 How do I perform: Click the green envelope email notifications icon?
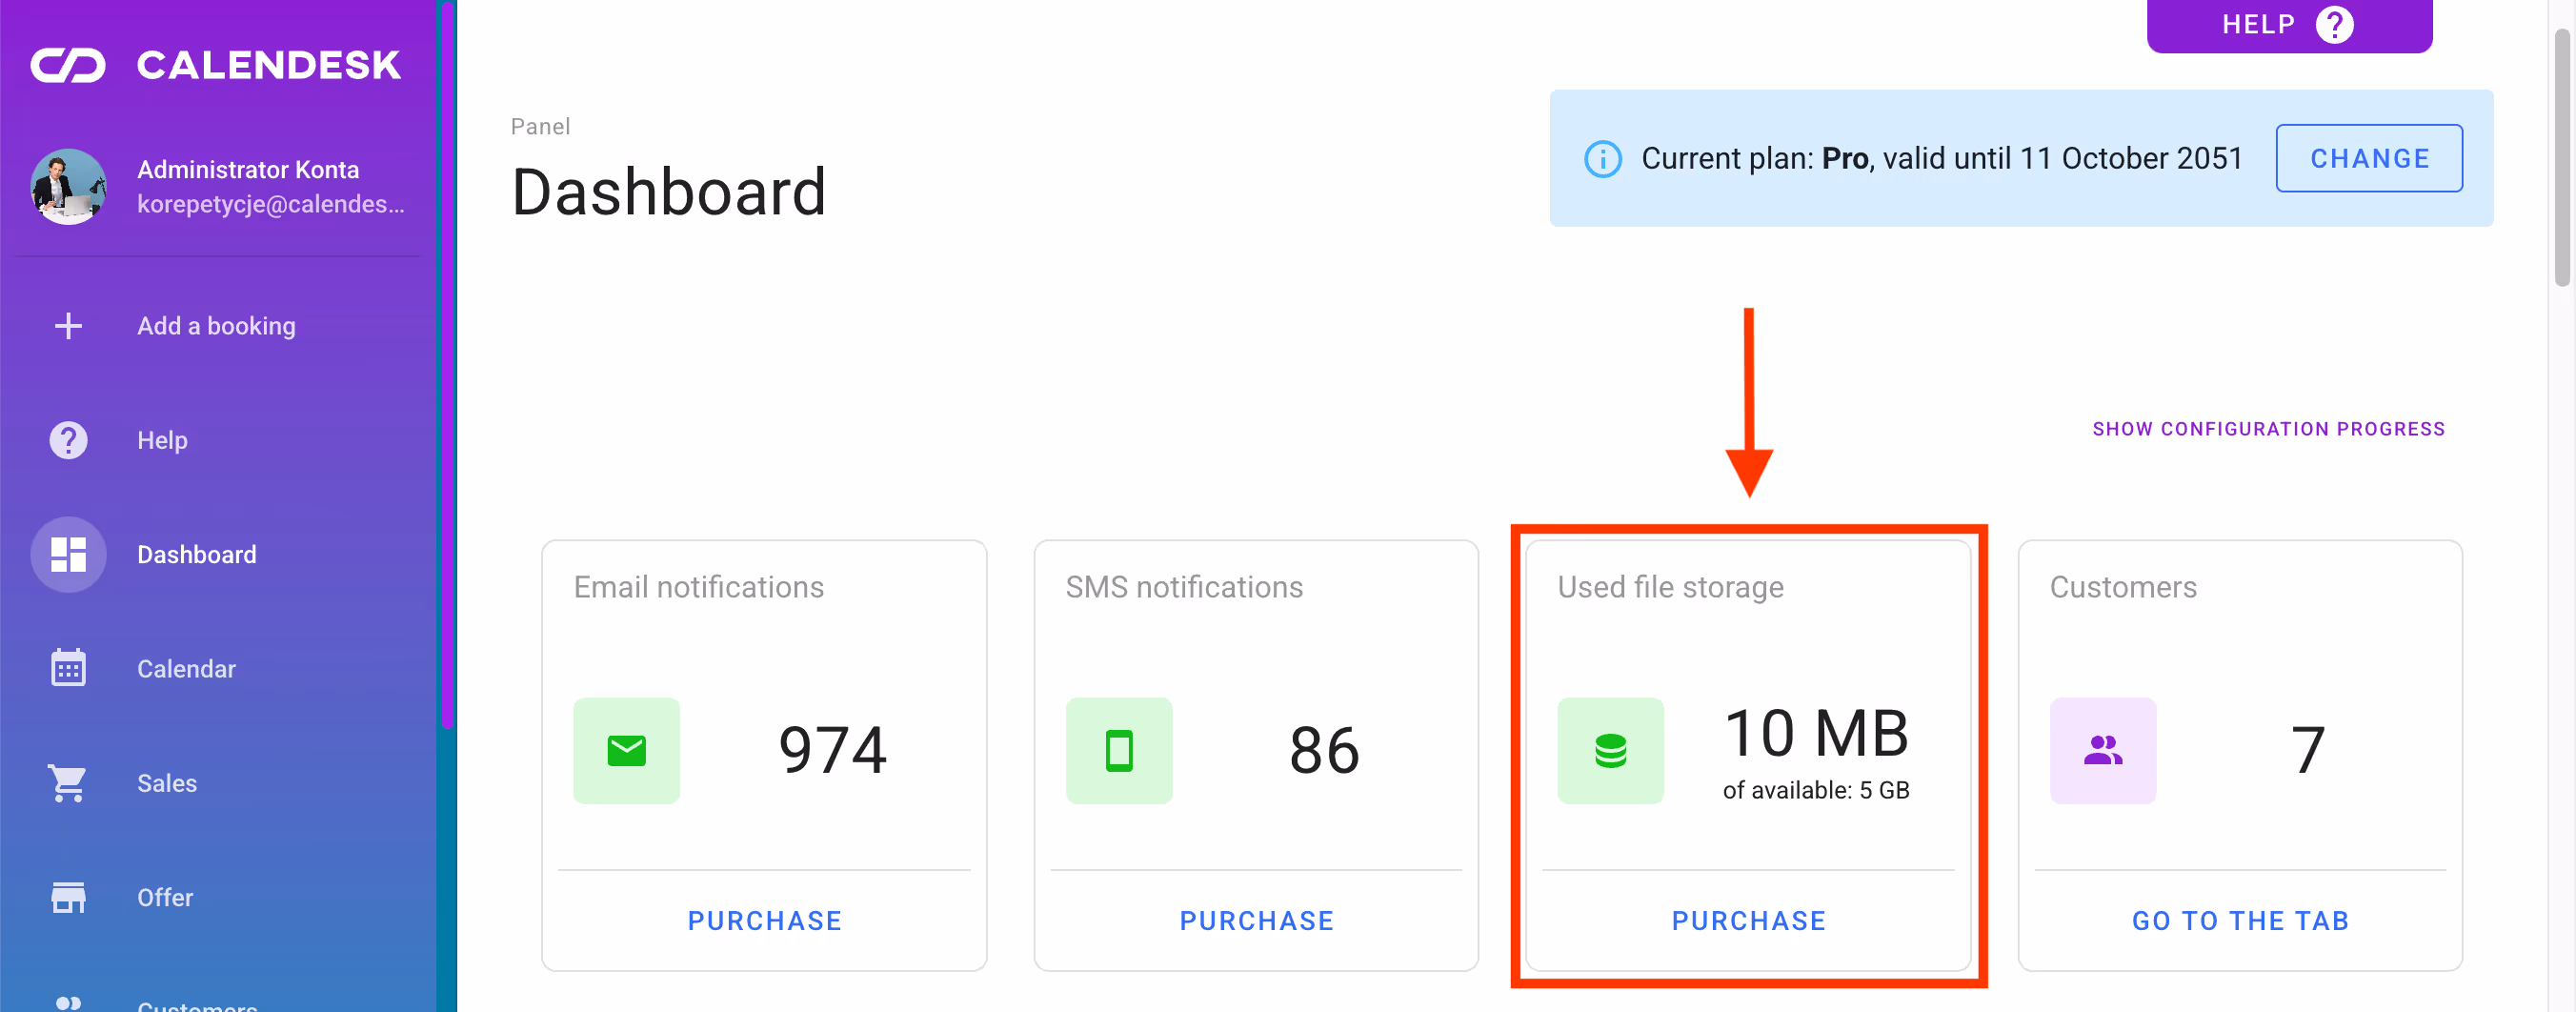tap(626, 750)
